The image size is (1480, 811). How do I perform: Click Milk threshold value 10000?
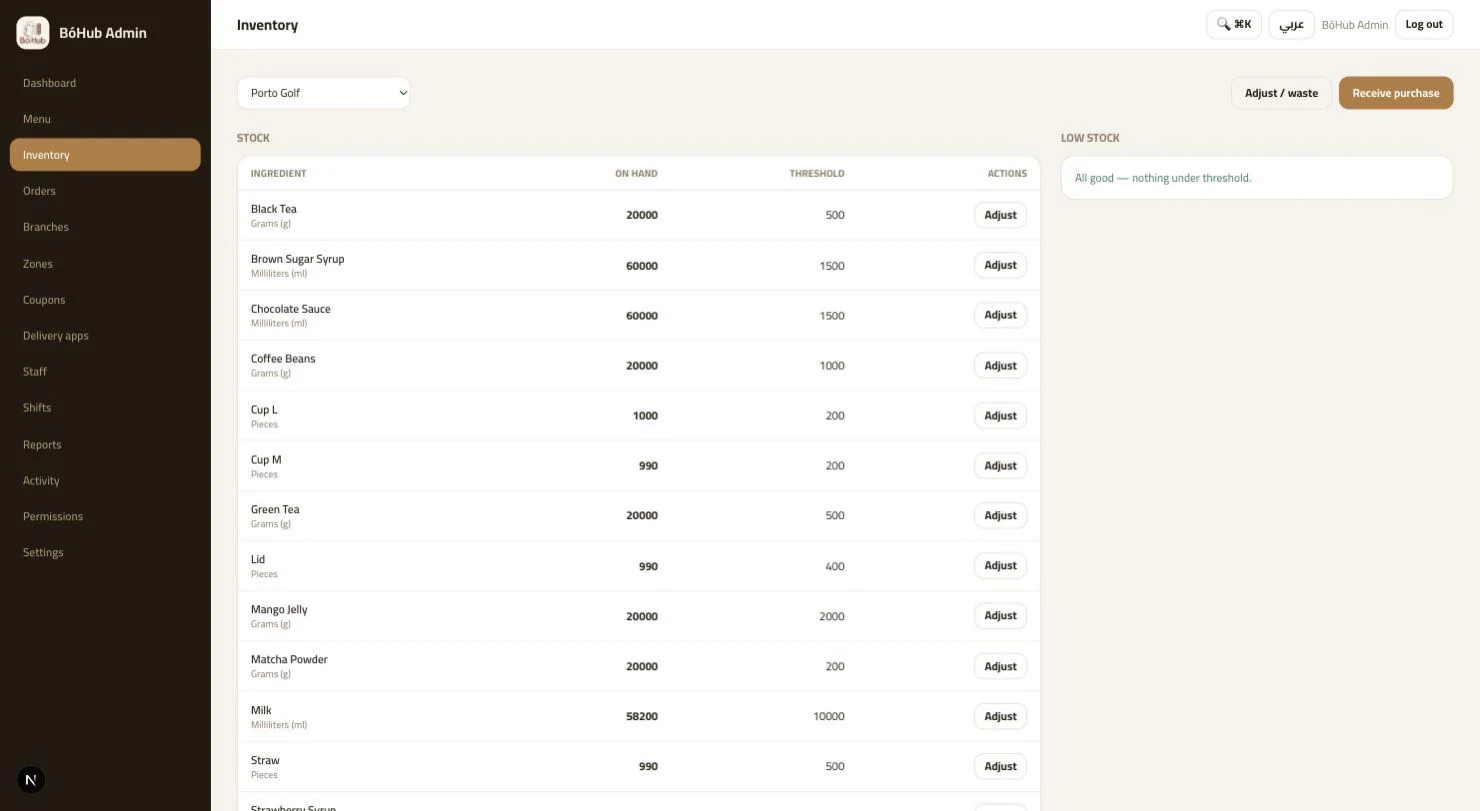click(829, 717)
